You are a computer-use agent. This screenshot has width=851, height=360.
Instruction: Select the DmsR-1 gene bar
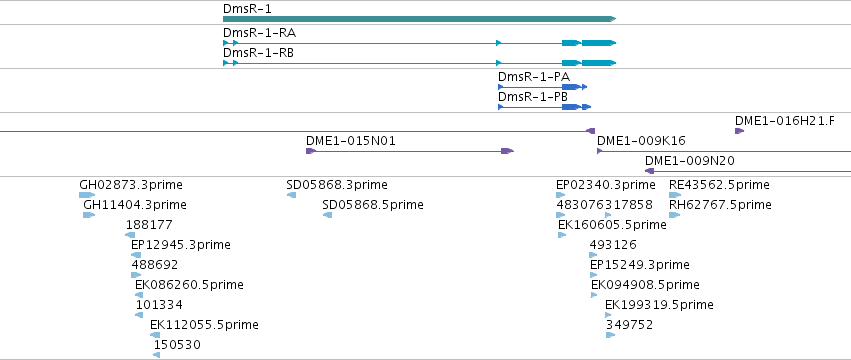[420, 19]
